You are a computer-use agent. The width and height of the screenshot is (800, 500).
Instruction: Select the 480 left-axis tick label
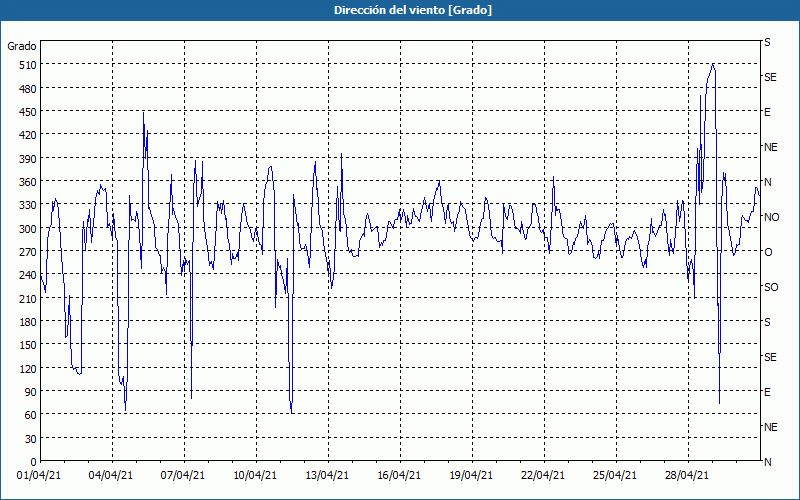(28, 89)
